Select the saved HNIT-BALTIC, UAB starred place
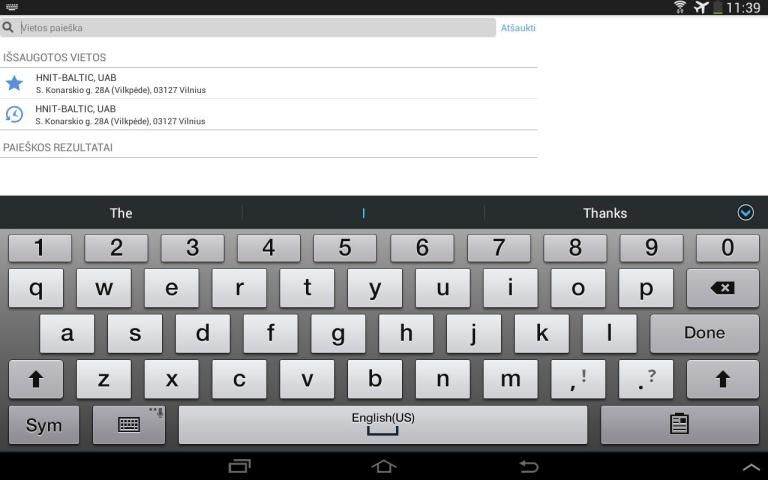This screenshot has height=480, width=768. (269, 83)
